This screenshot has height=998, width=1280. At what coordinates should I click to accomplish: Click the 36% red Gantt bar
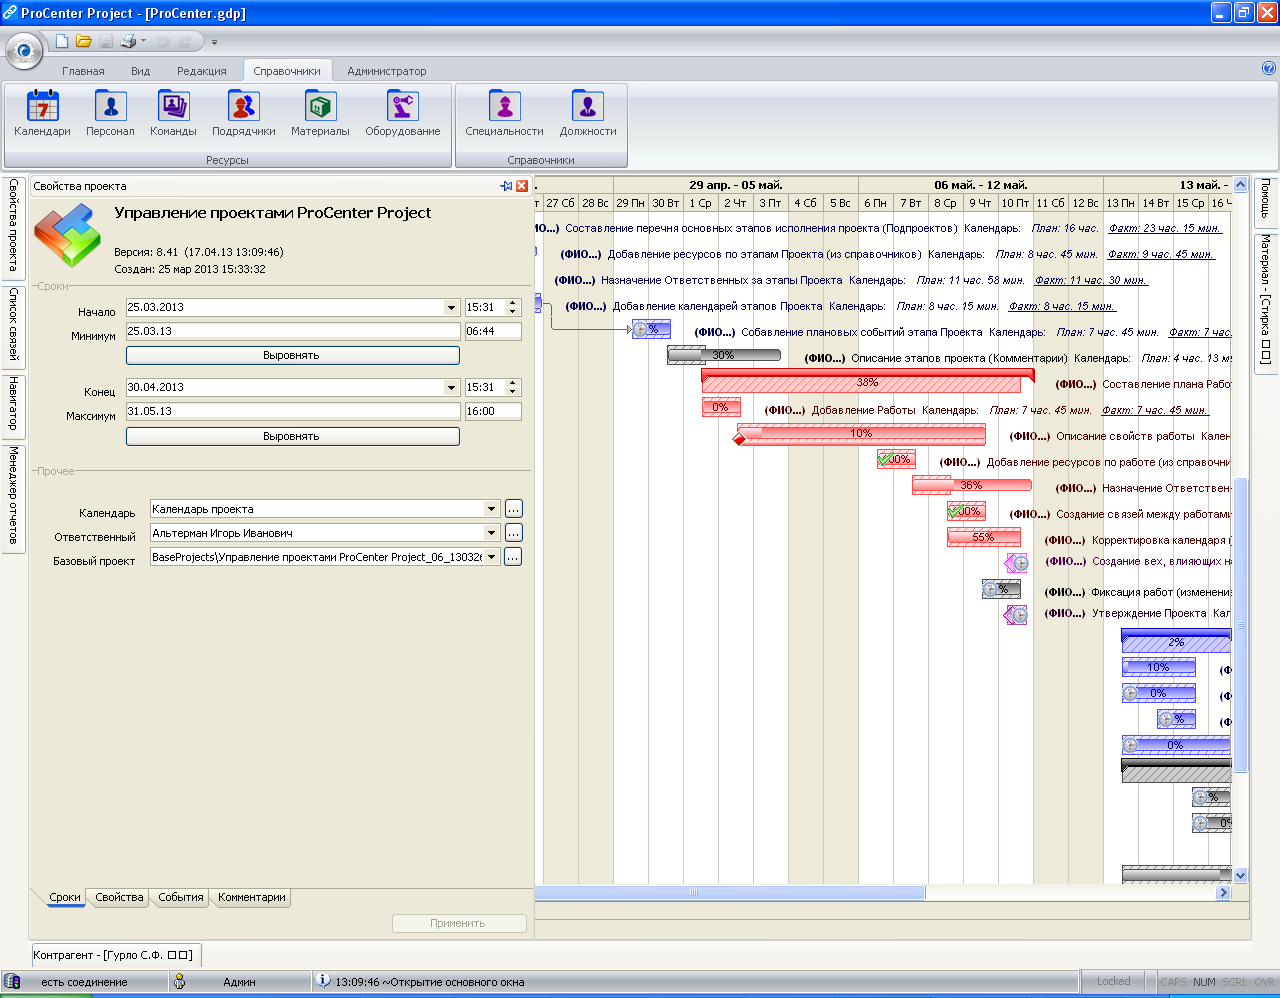[971, 485]
